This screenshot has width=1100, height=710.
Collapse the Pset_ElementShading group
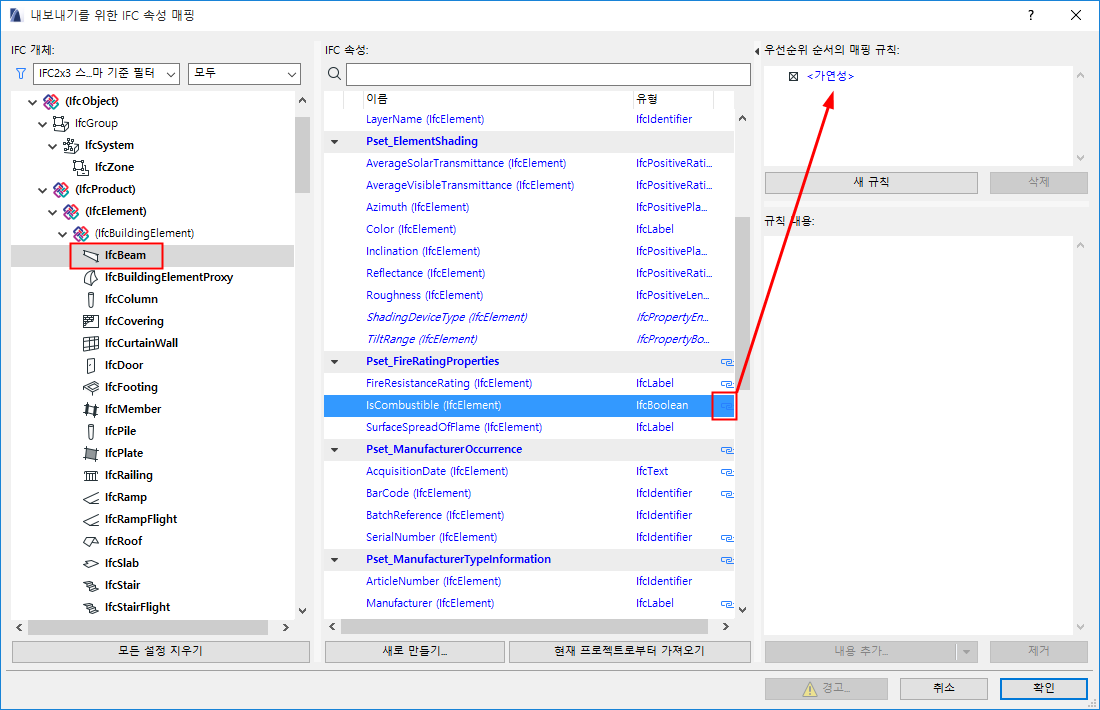click(335, 142)
